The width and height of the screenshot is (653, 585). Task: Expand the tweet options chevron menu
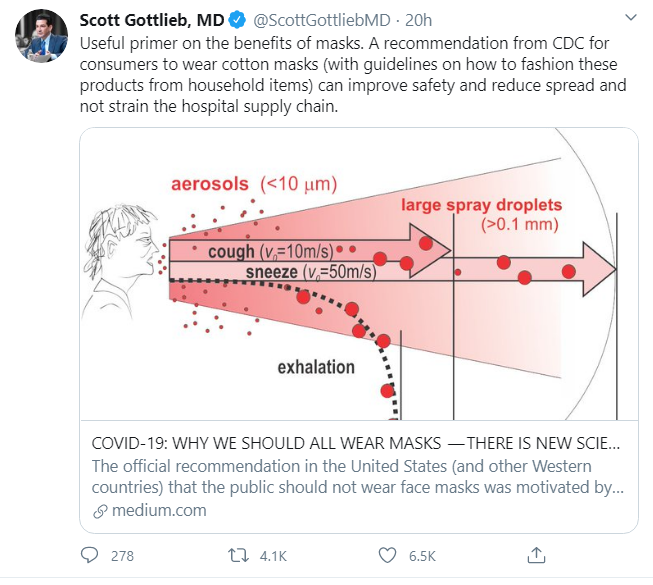(631, 17)
